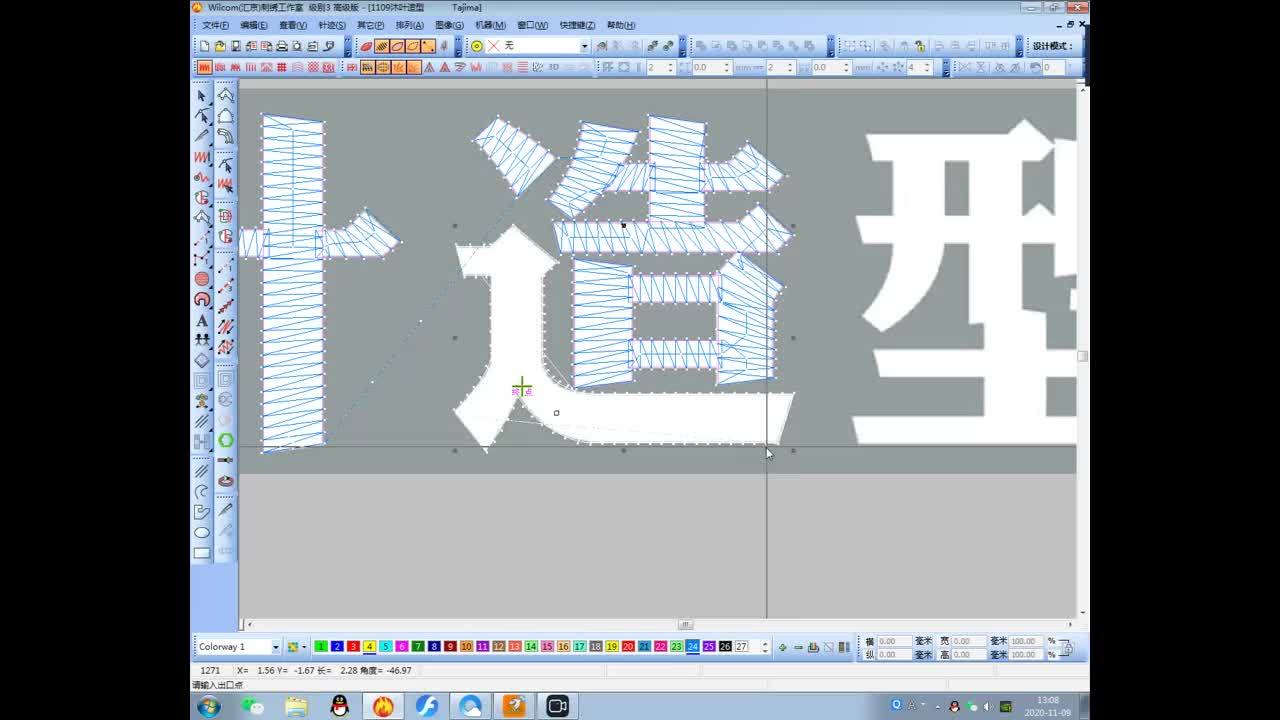1280x720 pixels.
Task: Click the Open file folder icon
Action: [220, 46]
